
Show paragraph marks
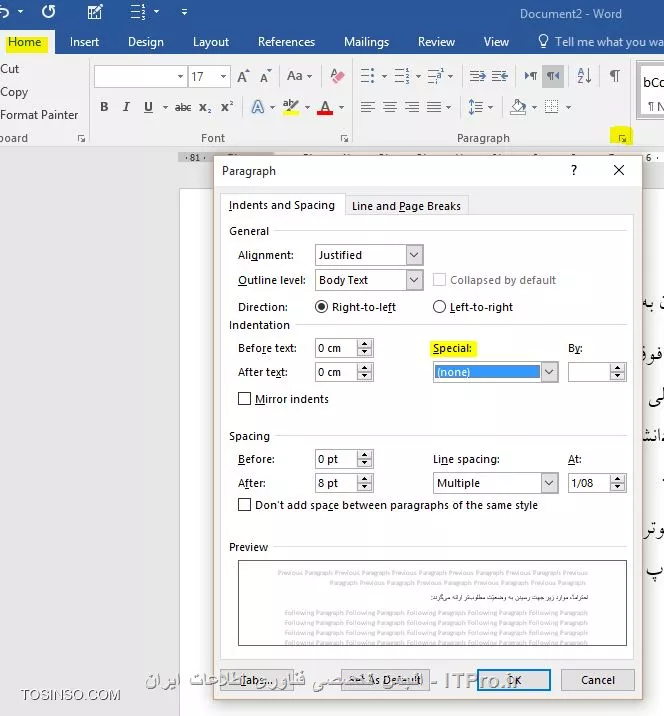coord(615,76)
